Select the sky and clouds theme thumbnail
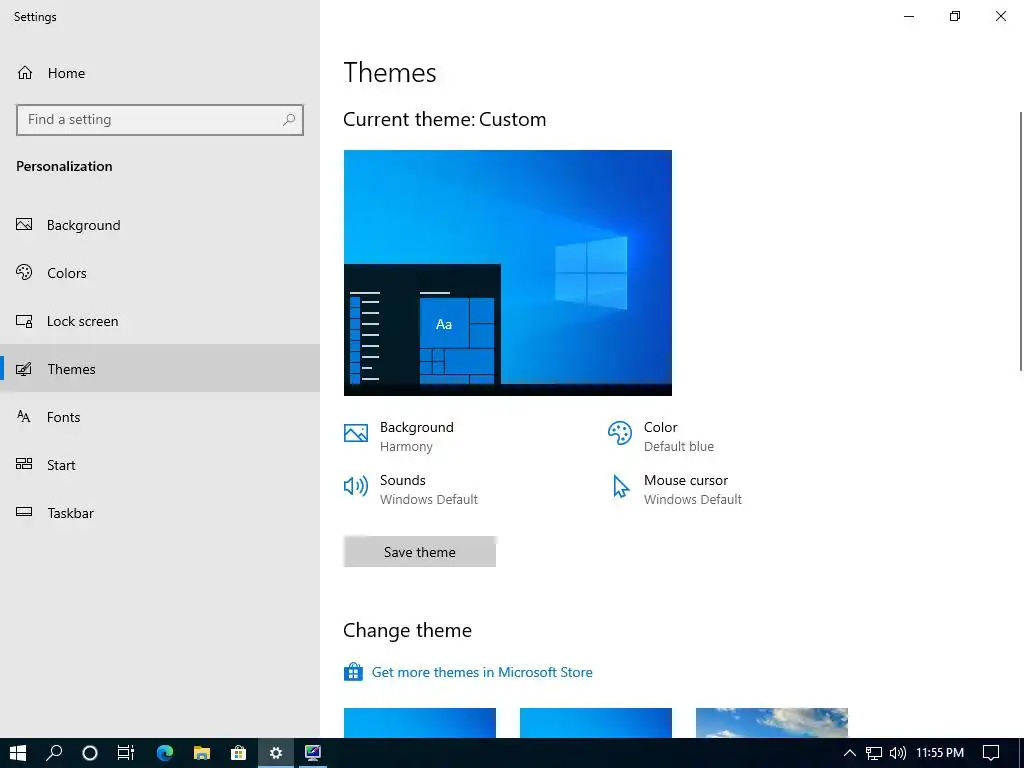Viewport: 1024px width, 768px height. pyautogui.click(x=772, y=723)
